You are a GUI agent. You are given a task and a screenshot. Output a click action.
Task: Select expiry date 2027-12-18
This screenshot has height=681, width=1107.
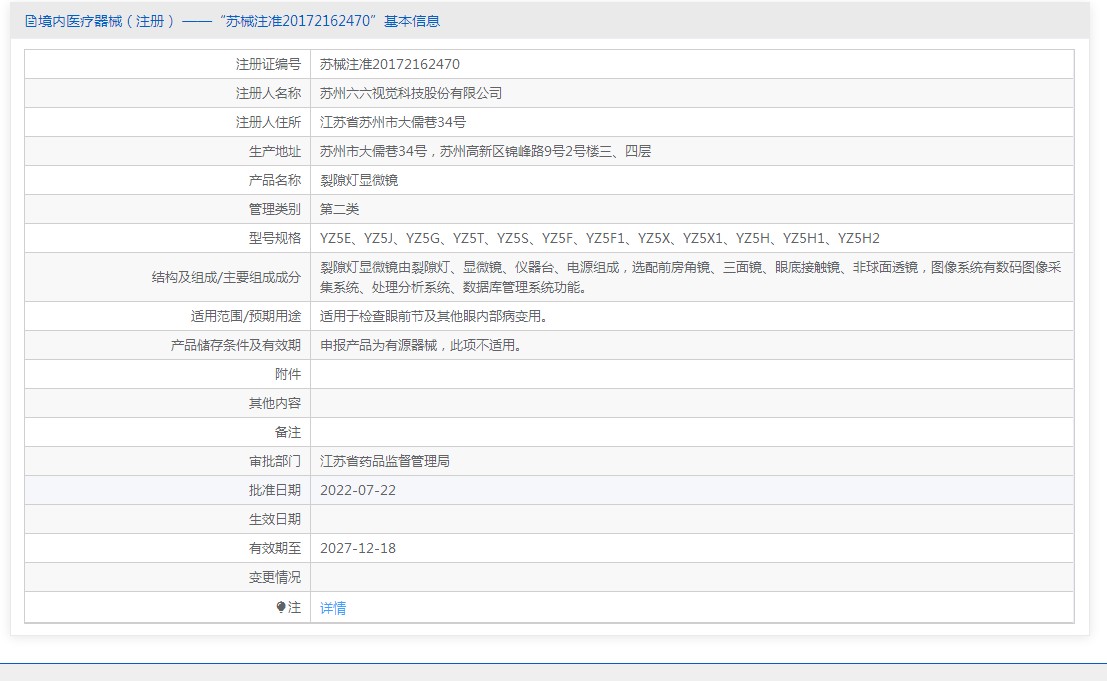[x=358, y=548]
